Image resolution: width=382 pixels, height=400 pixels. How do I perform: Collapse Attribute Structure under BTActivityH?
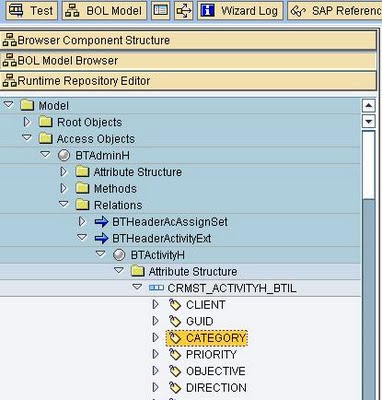pyautogui.click(x=119, y=271)
